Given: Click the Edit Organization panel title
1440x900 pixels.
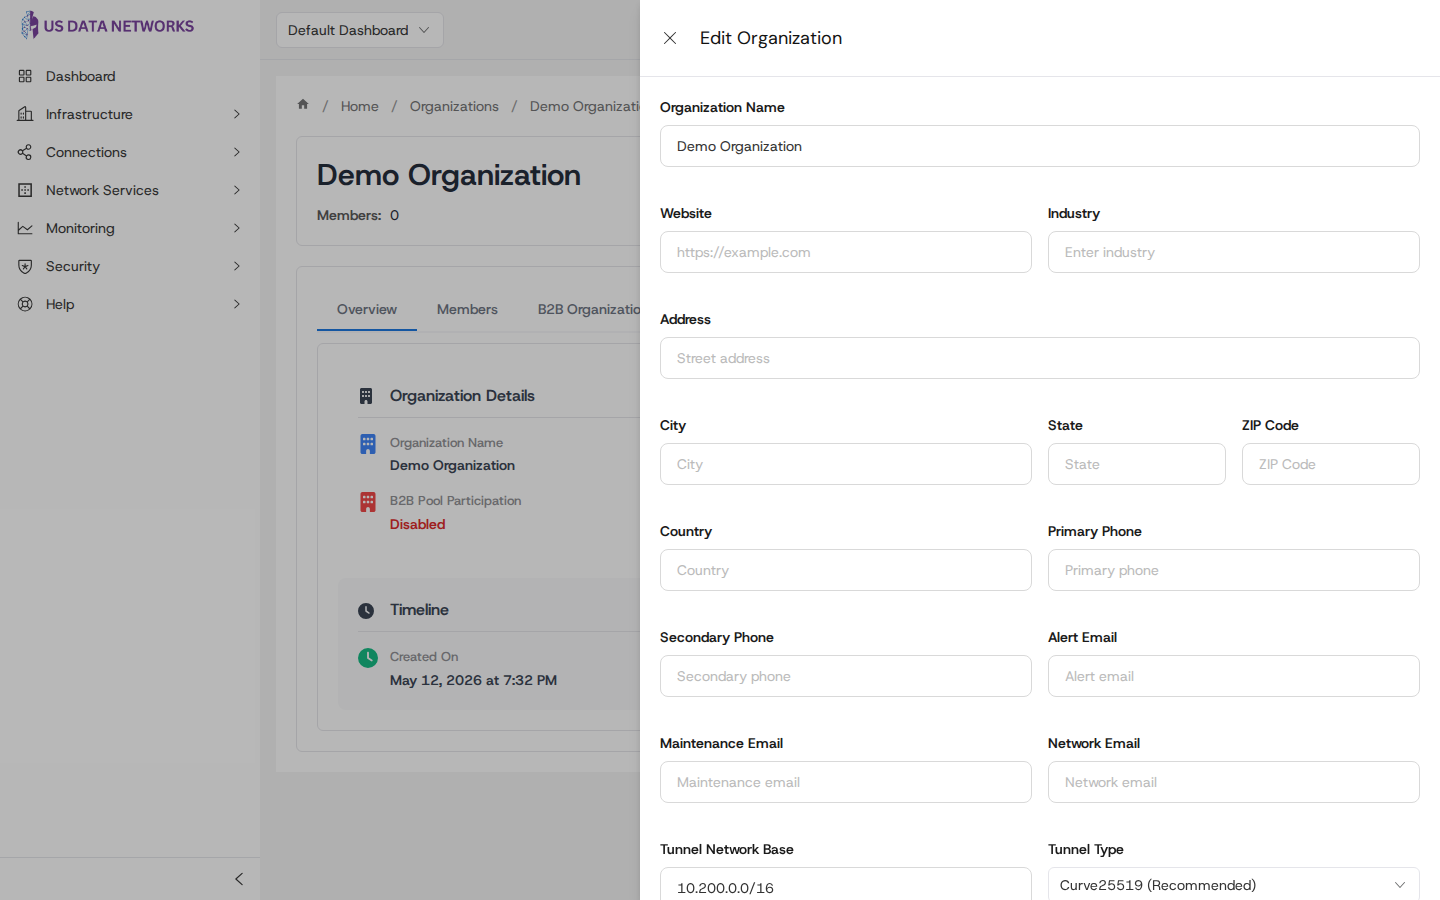Looking at the screenshot, I should coord(771,38).
